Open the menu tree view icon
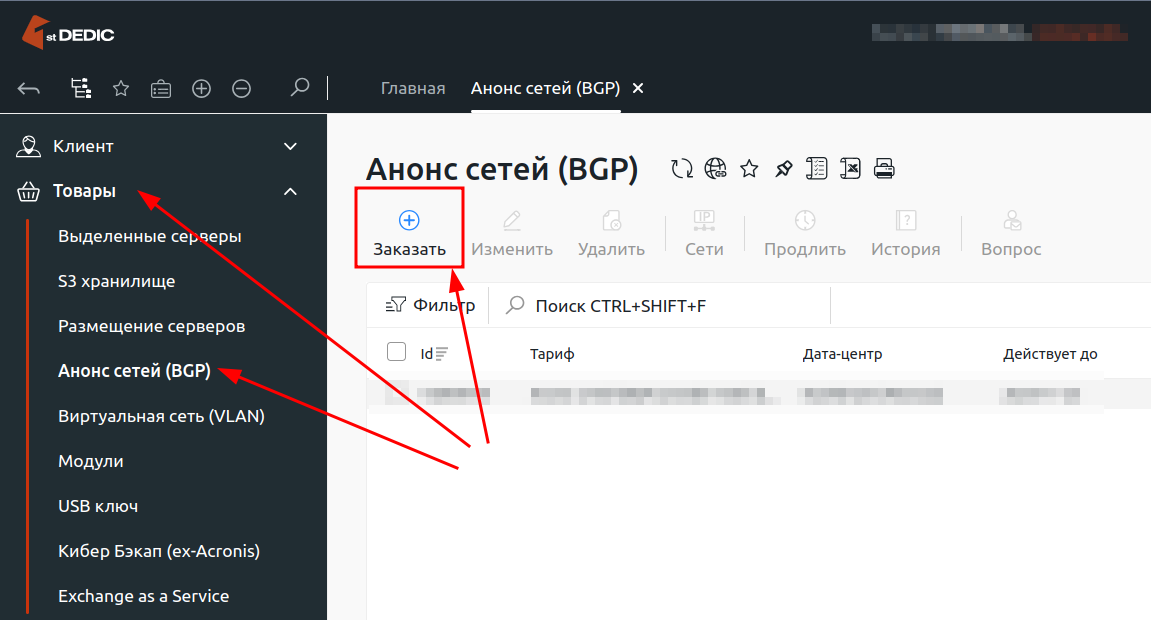 click(x=81, y=89)
